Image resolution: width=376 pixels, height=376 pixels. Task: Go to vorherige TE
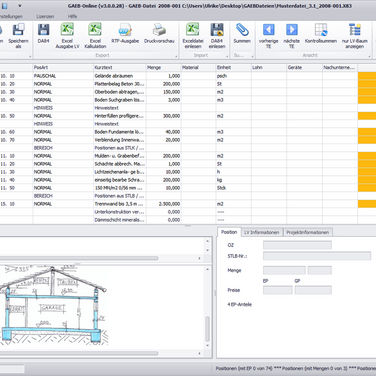[268, 36]
